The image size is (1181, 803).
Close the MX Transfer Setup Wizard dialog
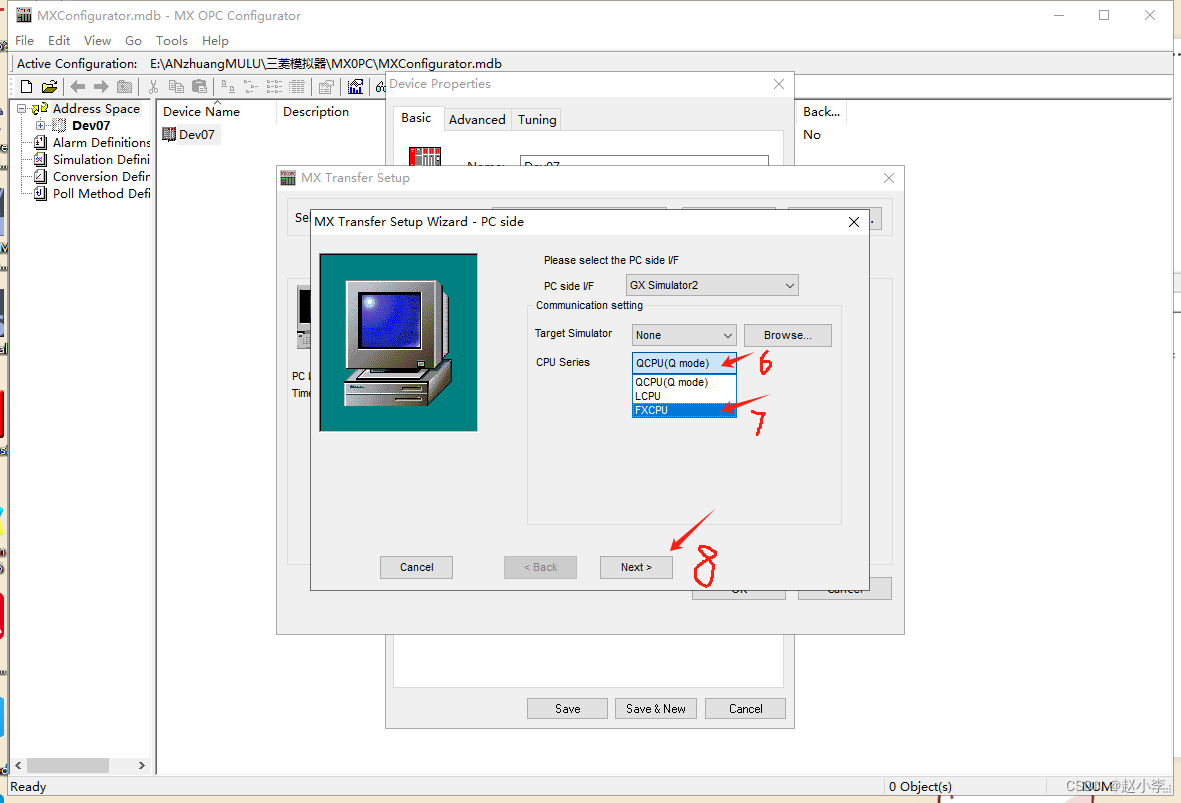(x=853, y=221)
